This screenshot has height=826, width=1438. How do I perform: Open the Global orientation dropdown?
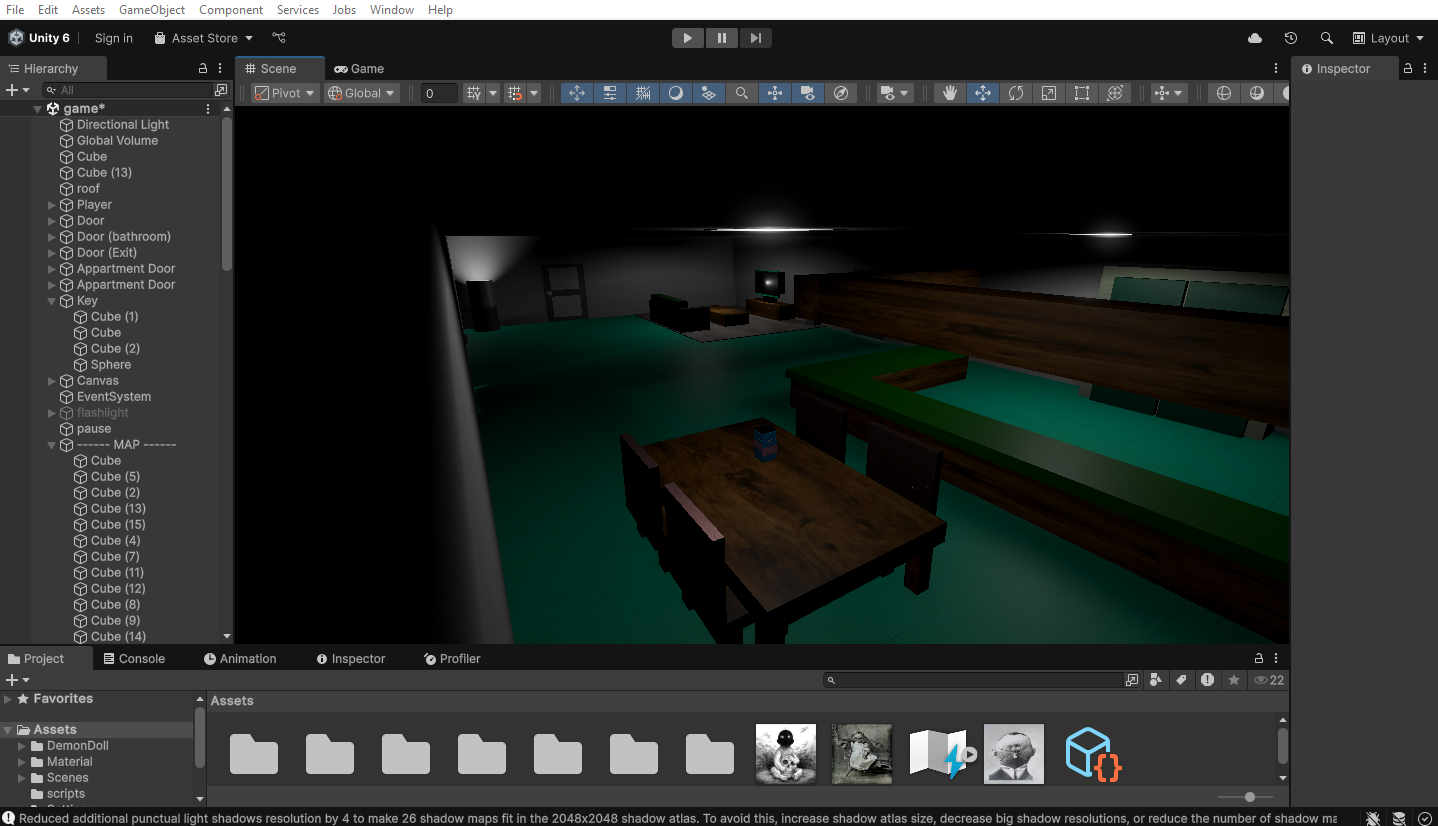tap(360, 92)
